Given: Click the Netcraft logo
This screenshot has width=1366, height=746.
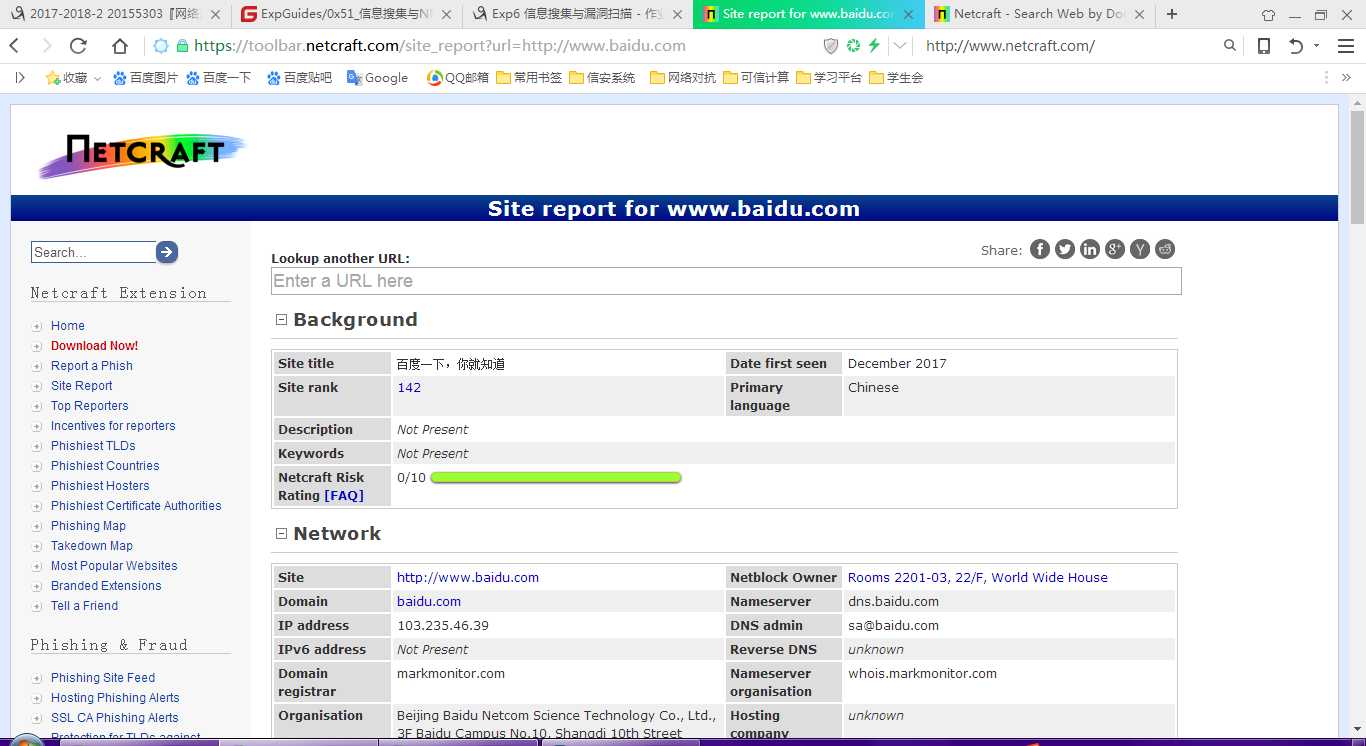Looking at the screenshot, I should (141, 154).
